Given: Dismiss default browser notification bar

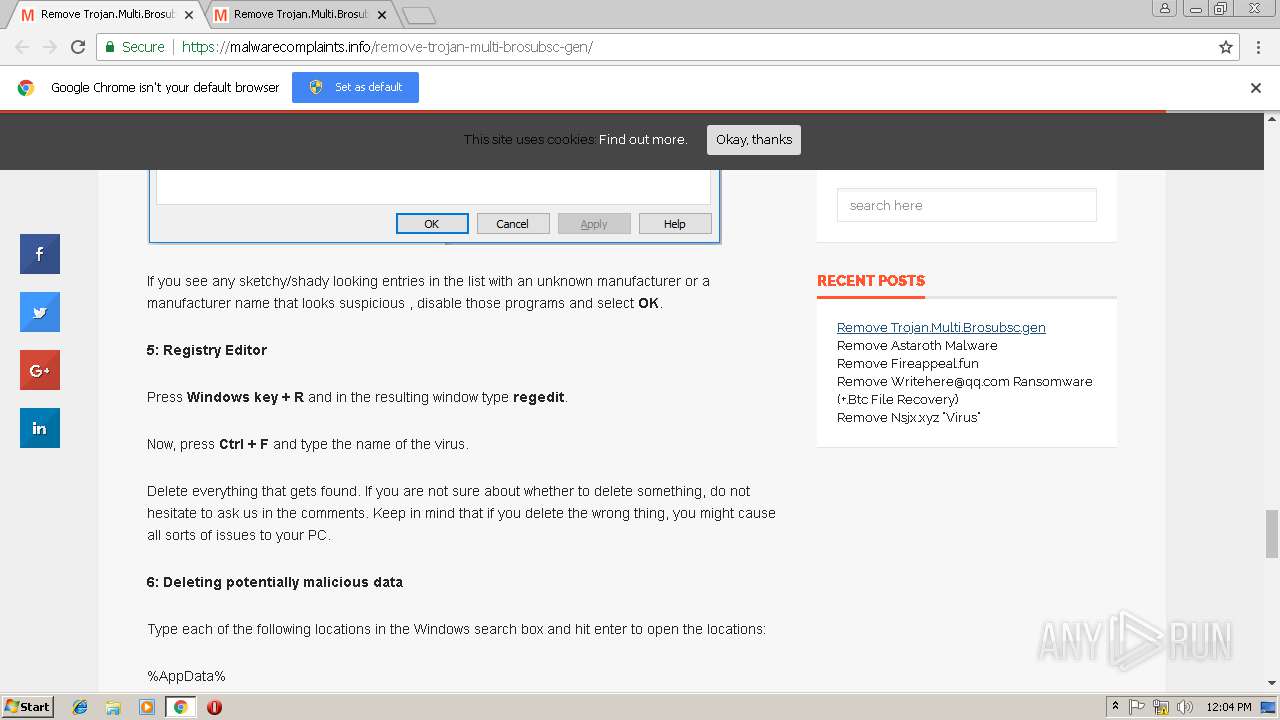Looking at the screenshot, I should tap(1256, 88).
